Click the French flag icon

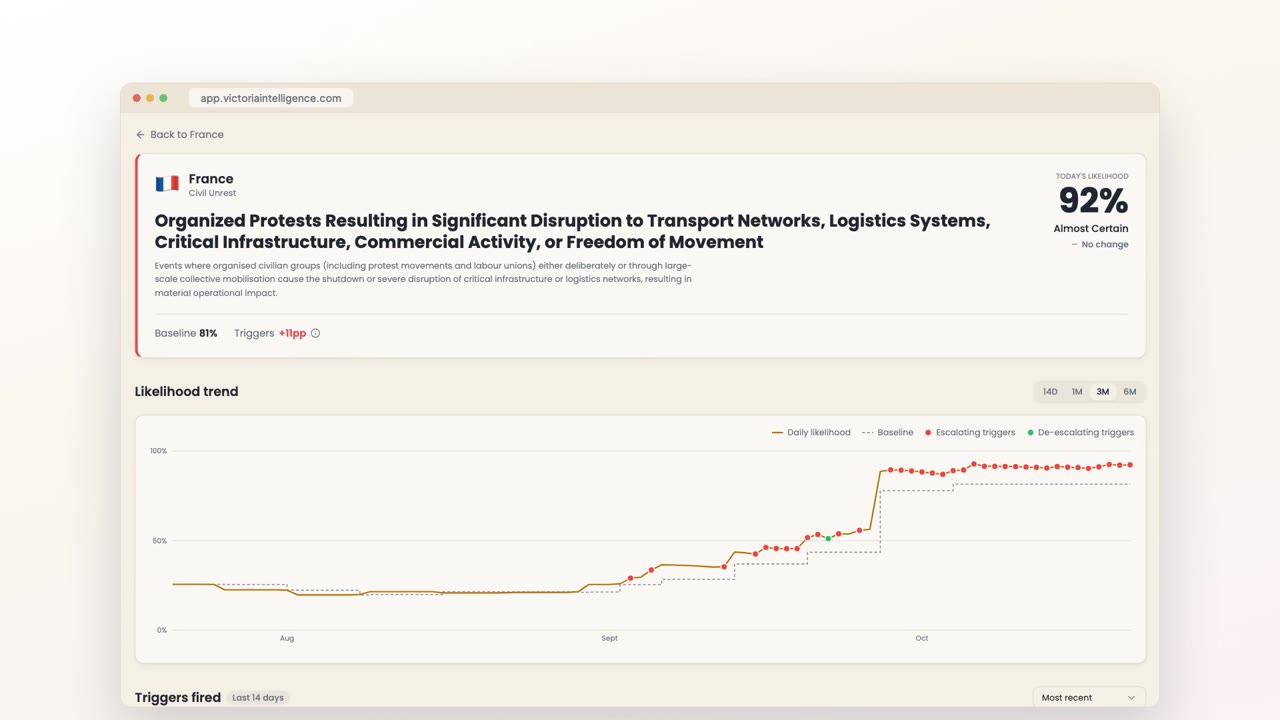click(x=167, y=184)
